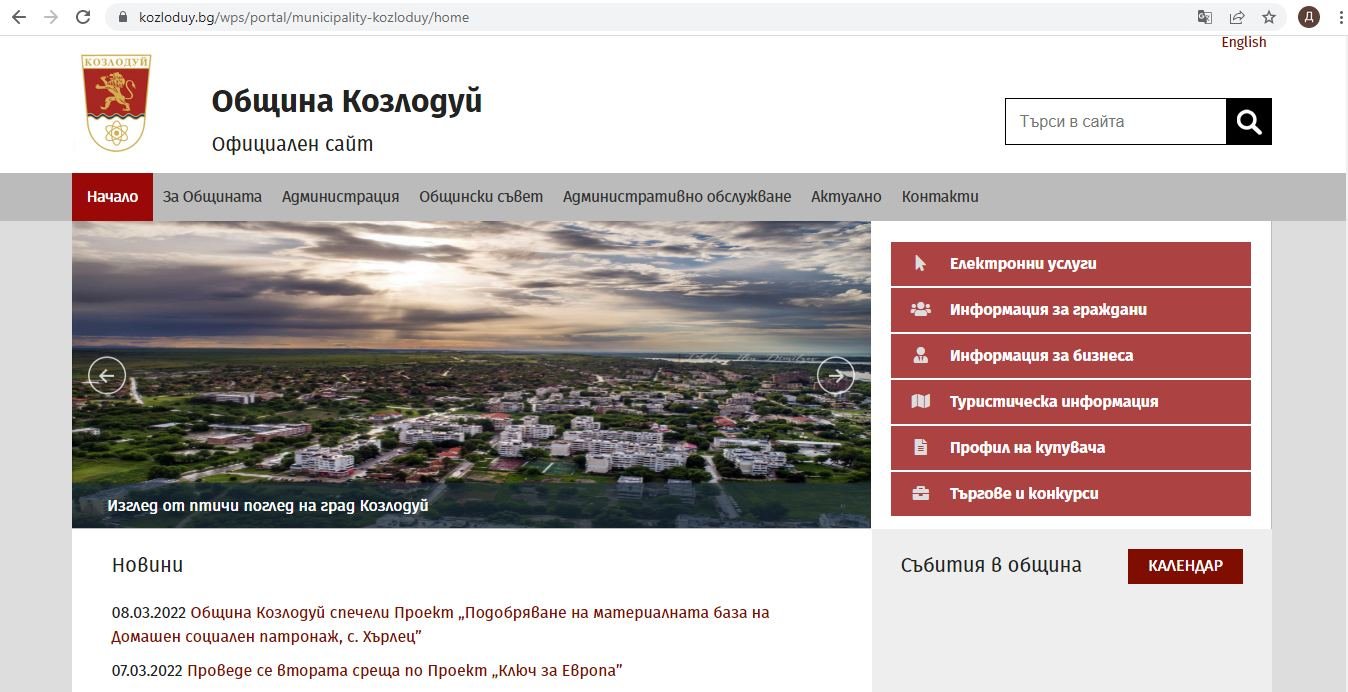1348x692 pixels.
Task: Click the share page icon in address bar
Action: tap(1237, 17)
